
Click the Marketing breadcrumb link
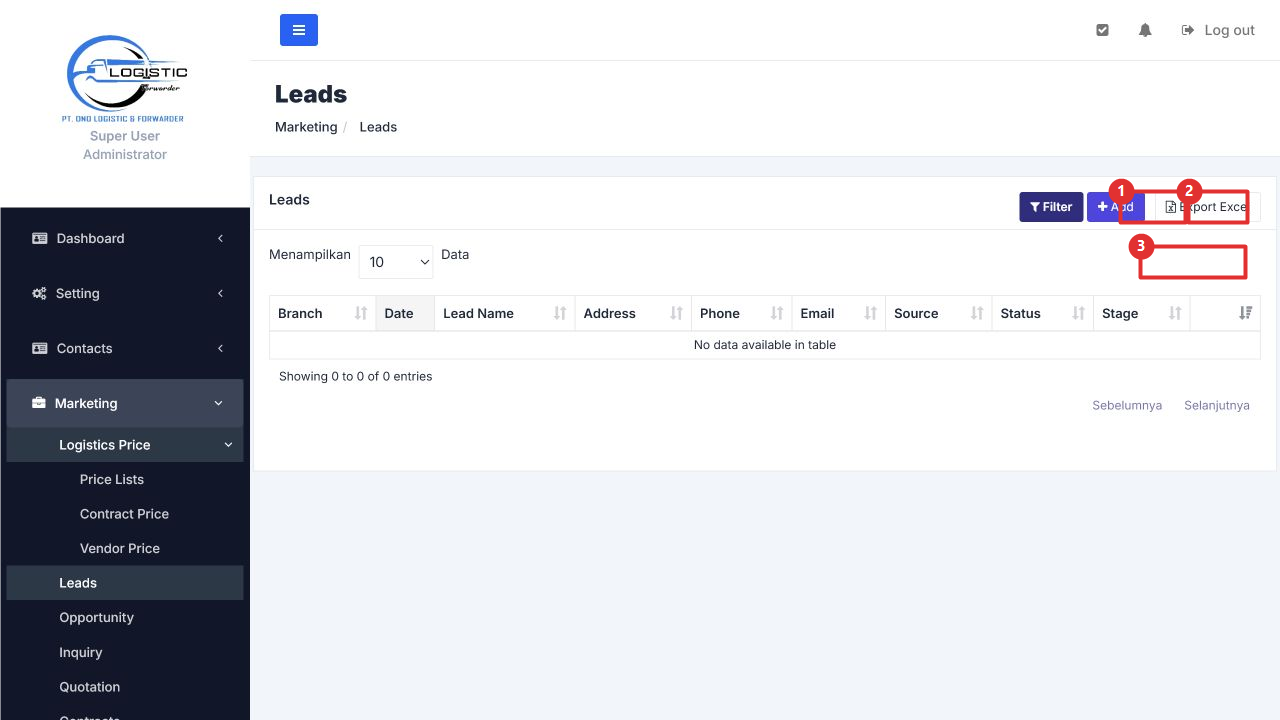click(306, 127)
